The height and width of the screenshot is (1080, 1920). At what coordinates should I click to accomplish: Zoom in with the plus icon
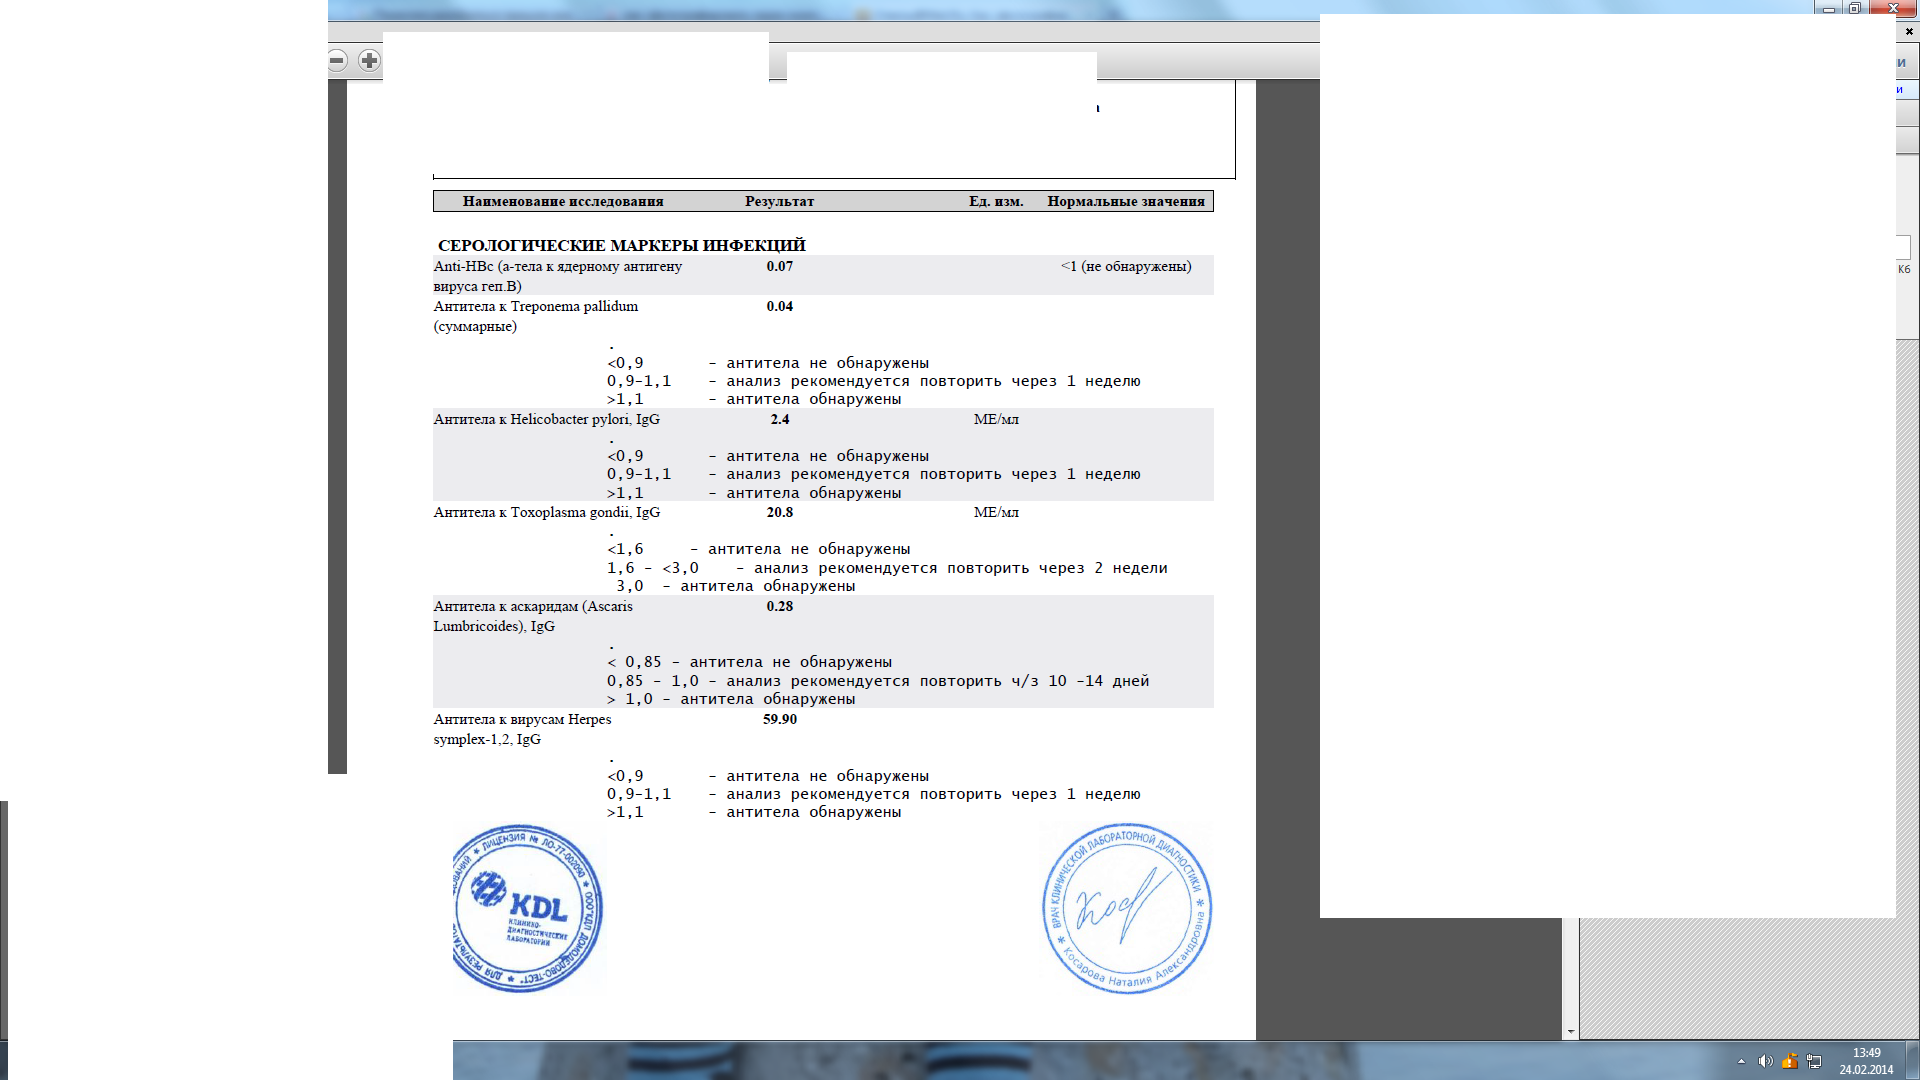click(369, 61)
